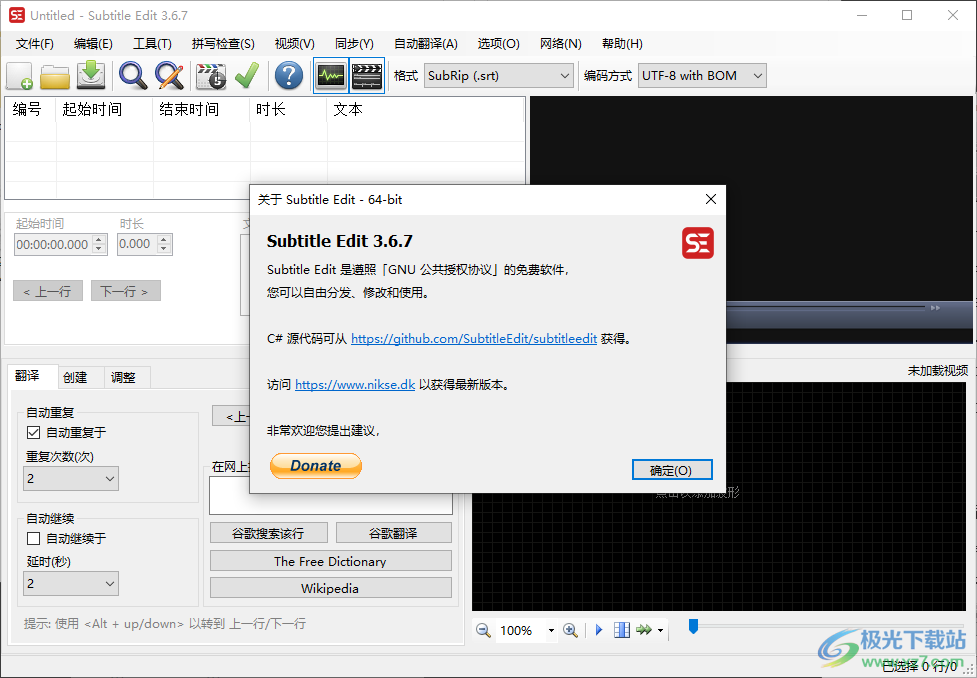Open the 同步(Y) menu
The width and height of the screenshot is (977, 678).
(354, 44)
